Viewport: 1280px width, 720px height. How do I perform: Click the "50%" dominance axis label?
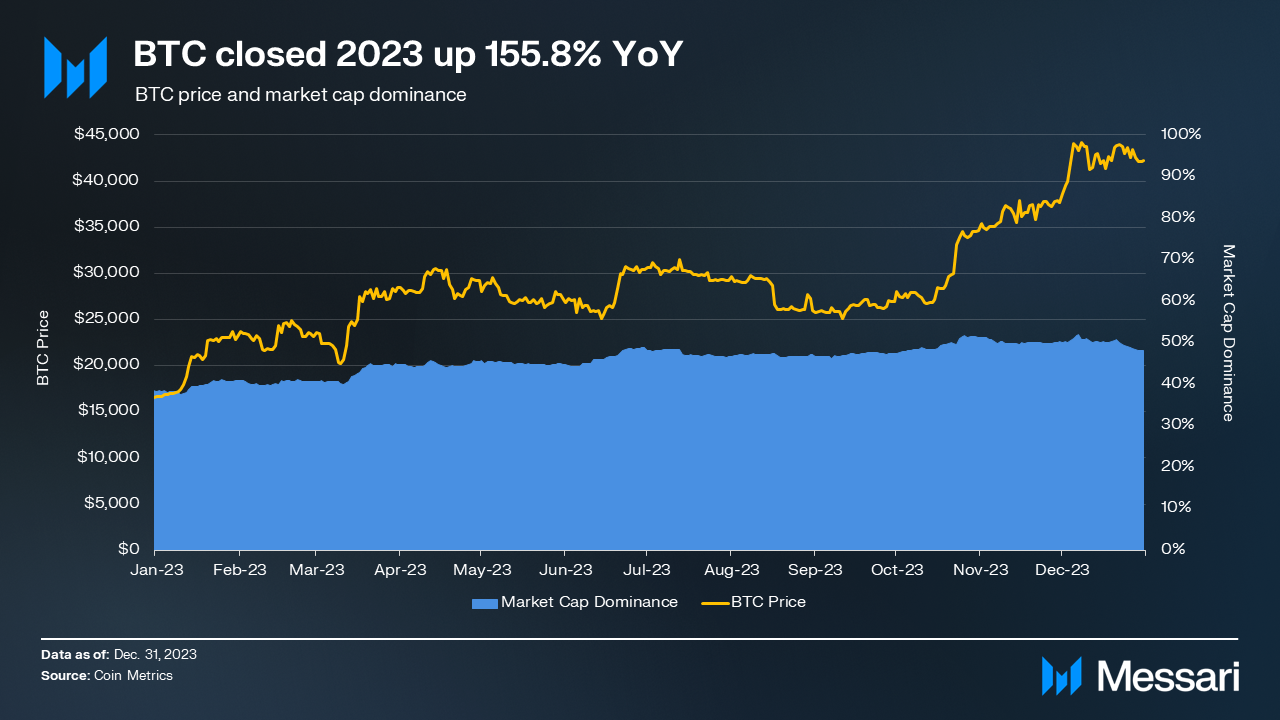1177,341
